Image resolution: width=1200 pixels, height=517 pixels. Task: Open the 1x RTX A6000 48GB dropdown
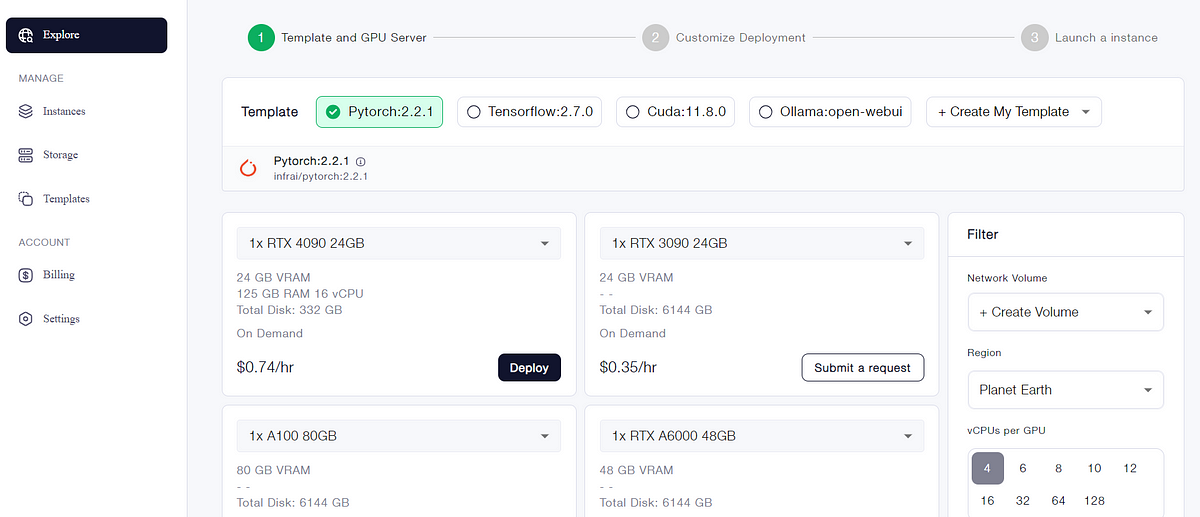click(x=761, y=436)
